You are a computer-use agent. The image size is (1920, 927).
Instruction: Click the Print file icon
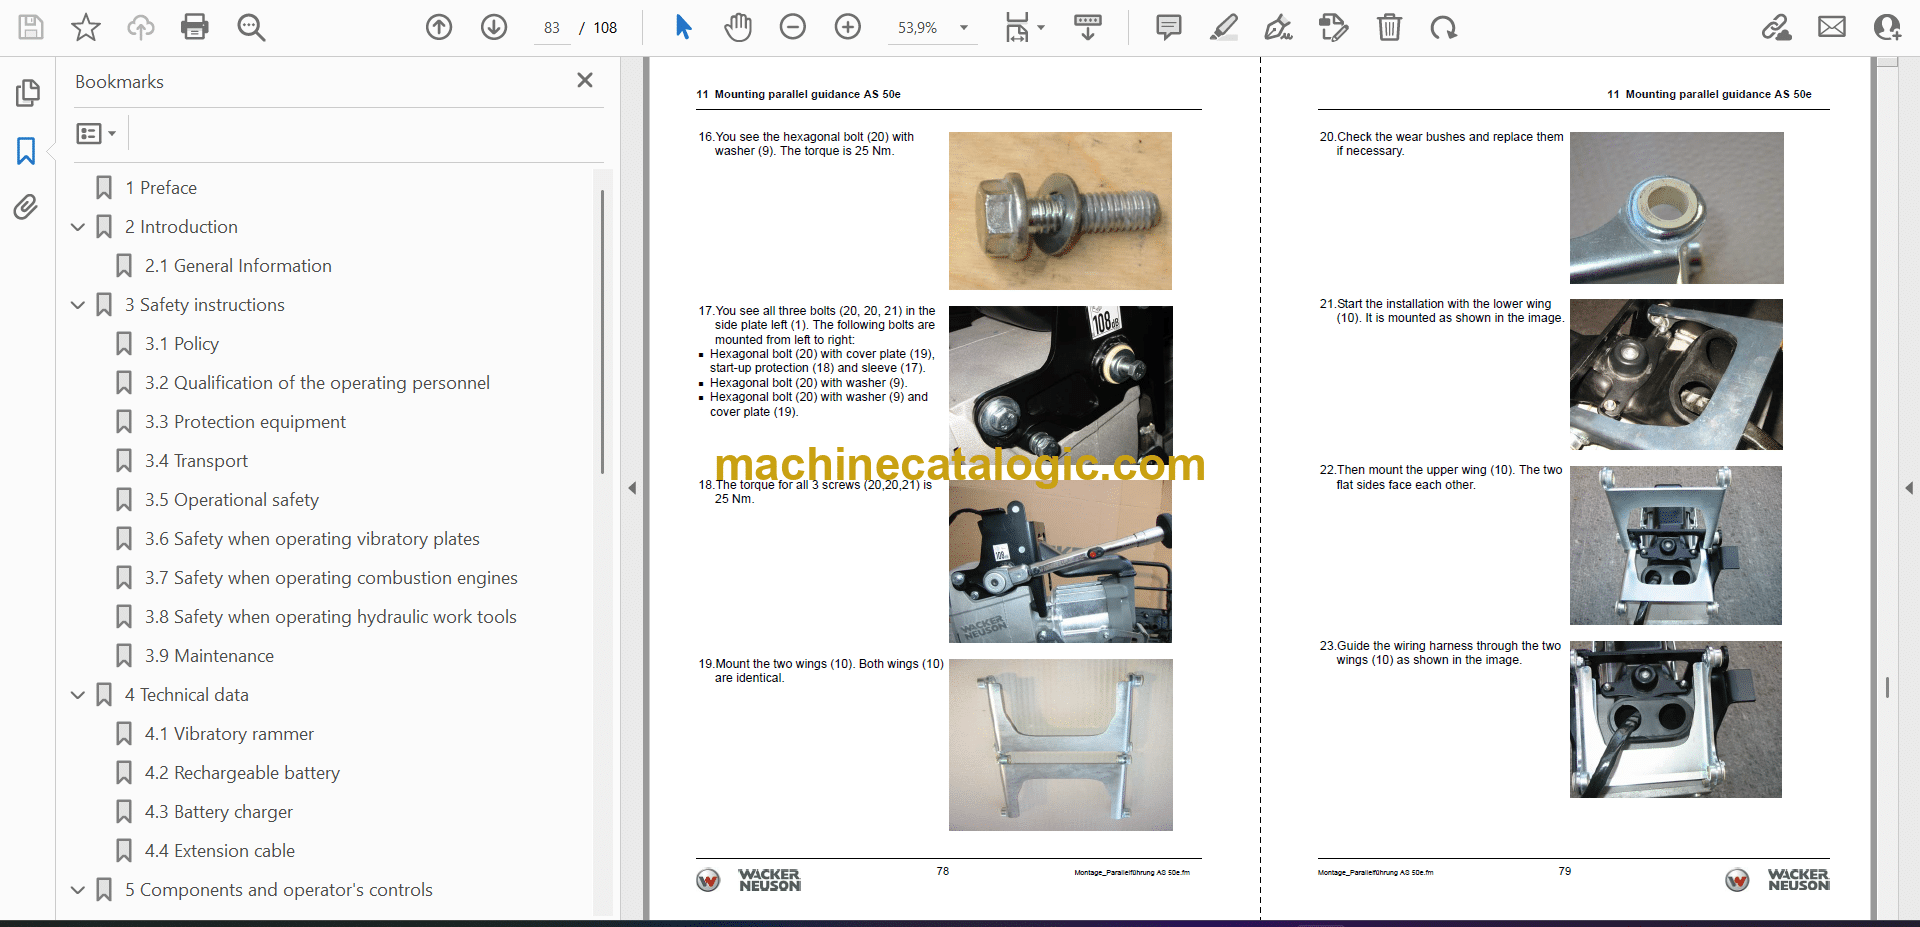(x=194, y=27)
